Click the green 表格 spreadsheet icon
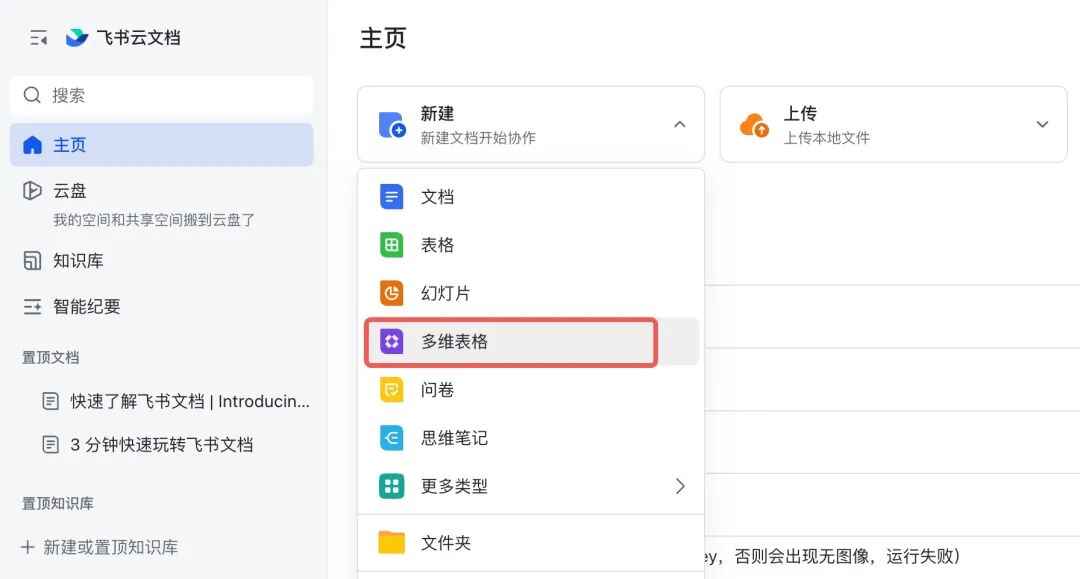Screen dimensions: 1080x579 (391, 245)
